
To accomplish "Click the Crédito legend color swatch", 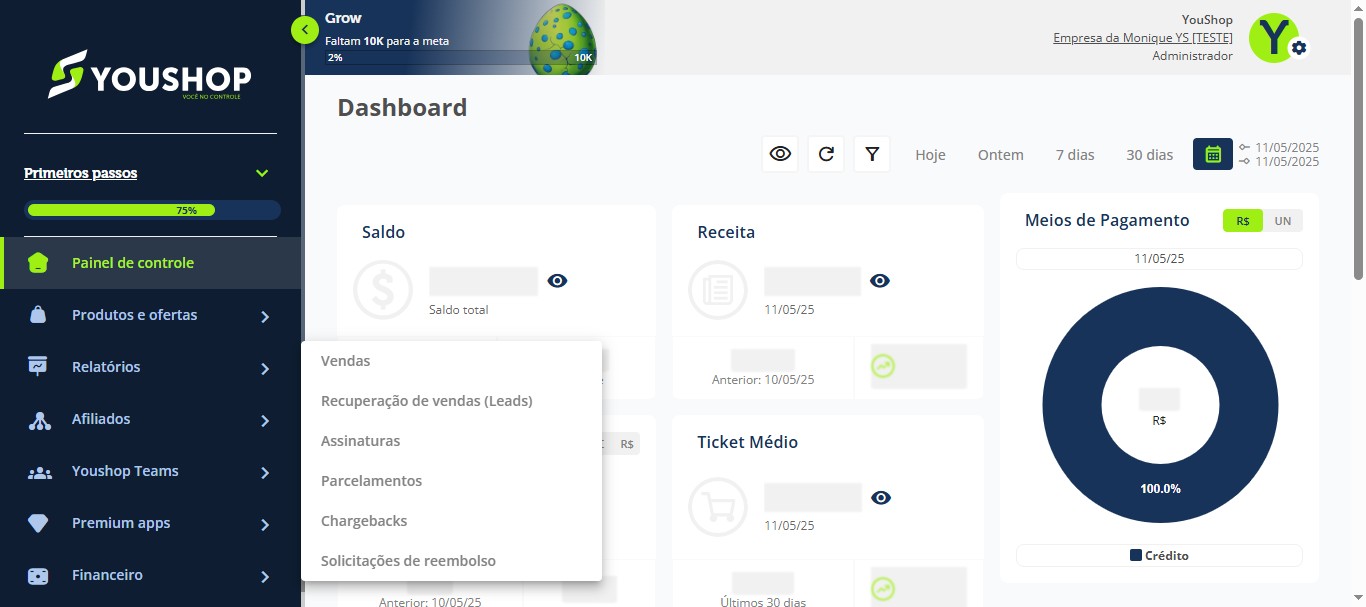I will coord(1136,556).
